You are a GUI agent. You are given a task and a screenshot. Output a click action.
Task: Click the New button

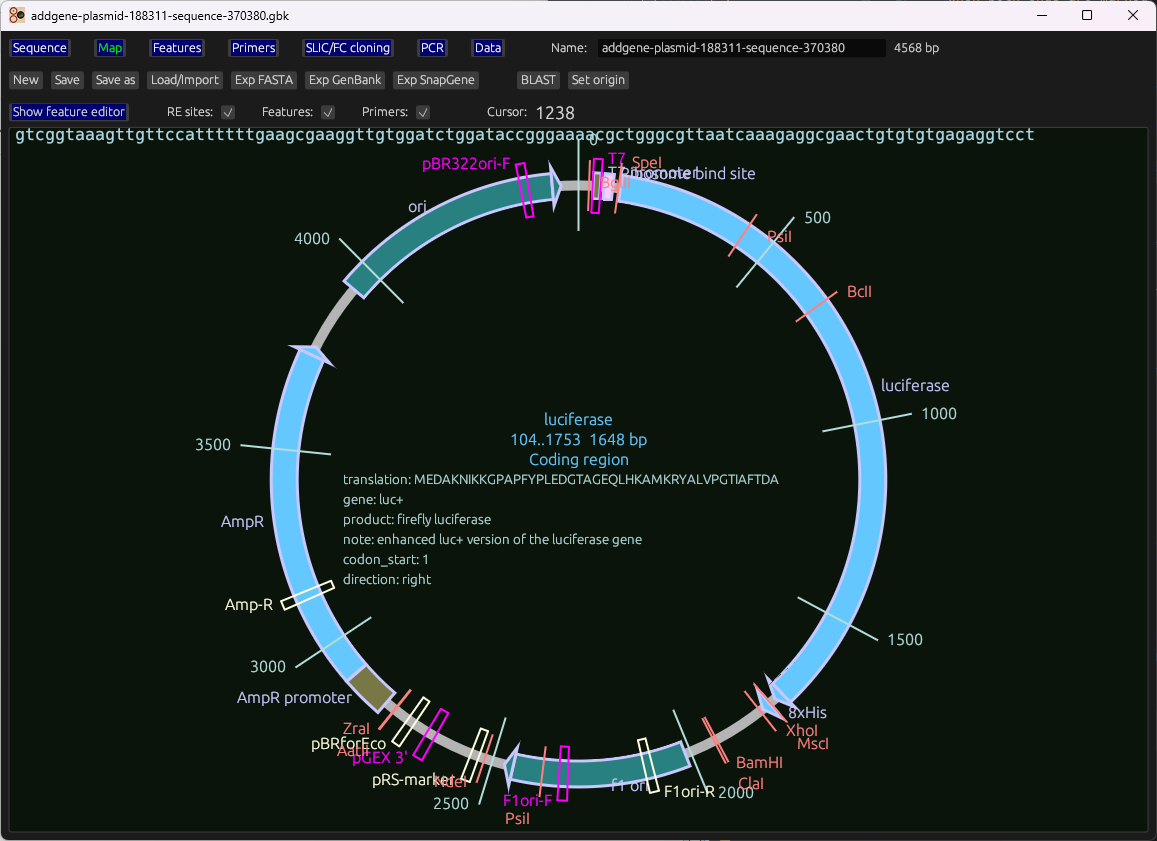pyautogui.click(x=26, y=80)
